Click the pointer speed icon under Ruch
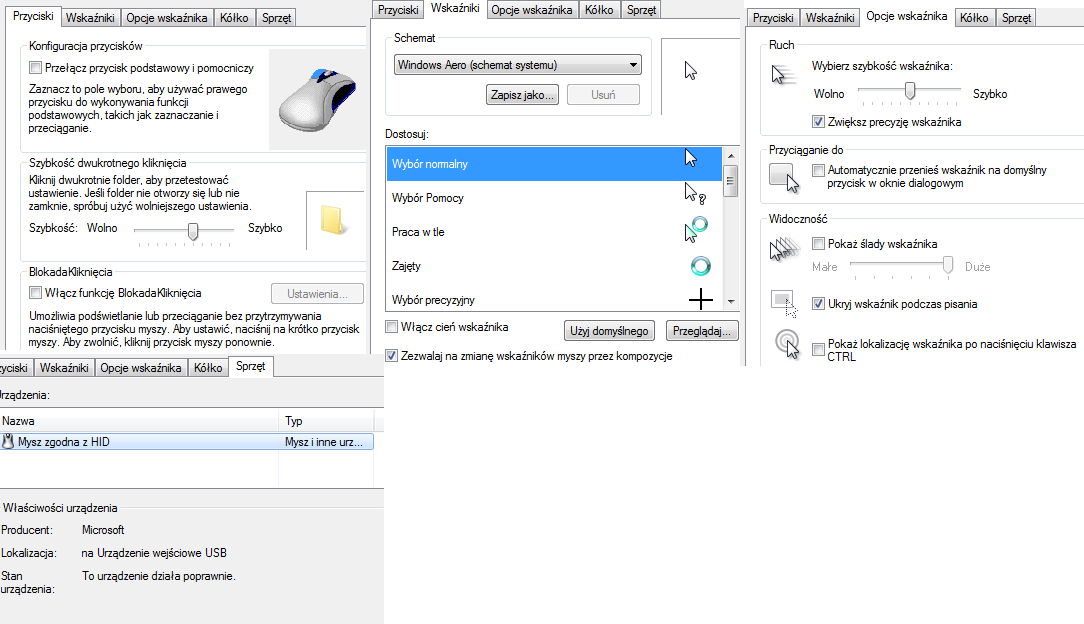 (782, 73)
